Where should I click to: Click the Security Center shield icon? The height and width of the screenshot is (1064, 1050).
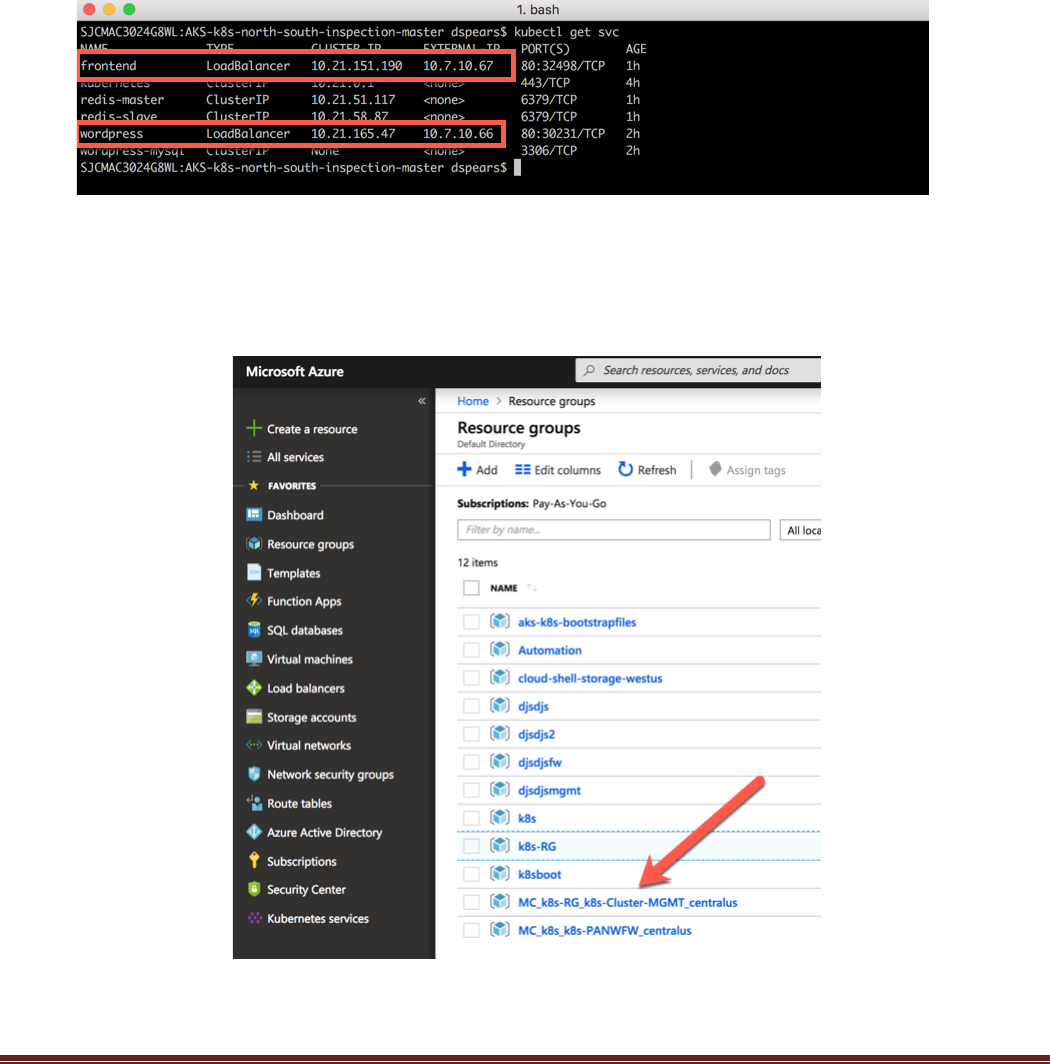coord(254,889)
